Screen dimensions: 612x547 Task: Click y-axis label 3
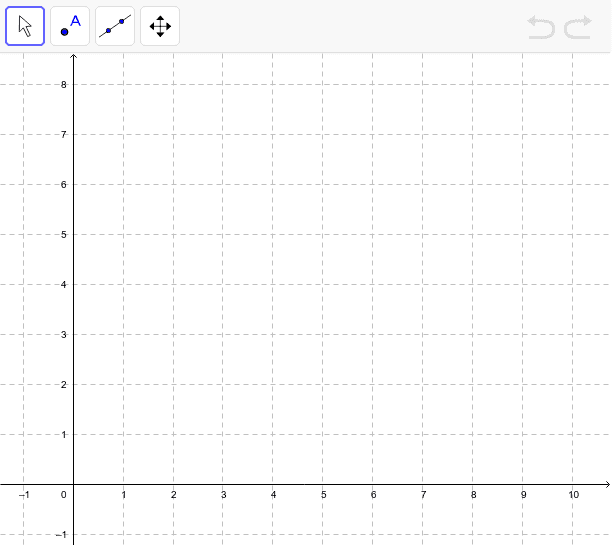coord(64,334)
